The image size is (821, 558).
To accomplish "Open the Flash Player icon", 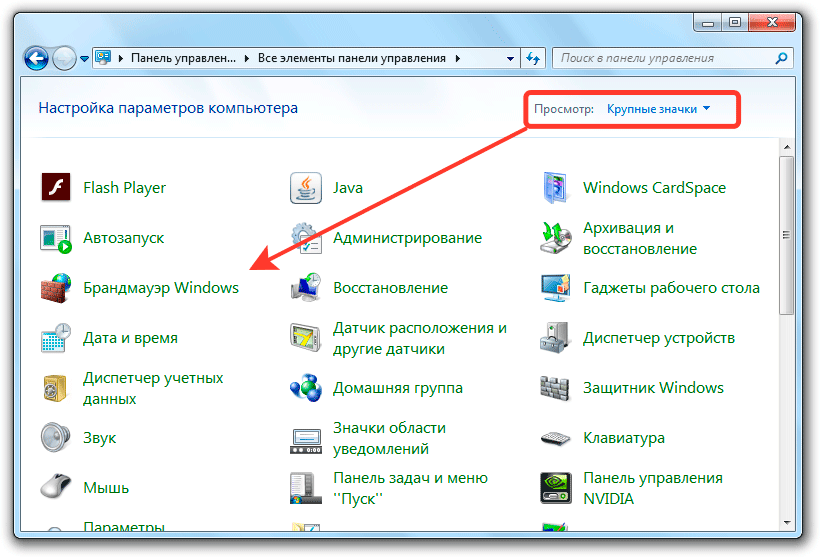I will [x=56, y=187].
